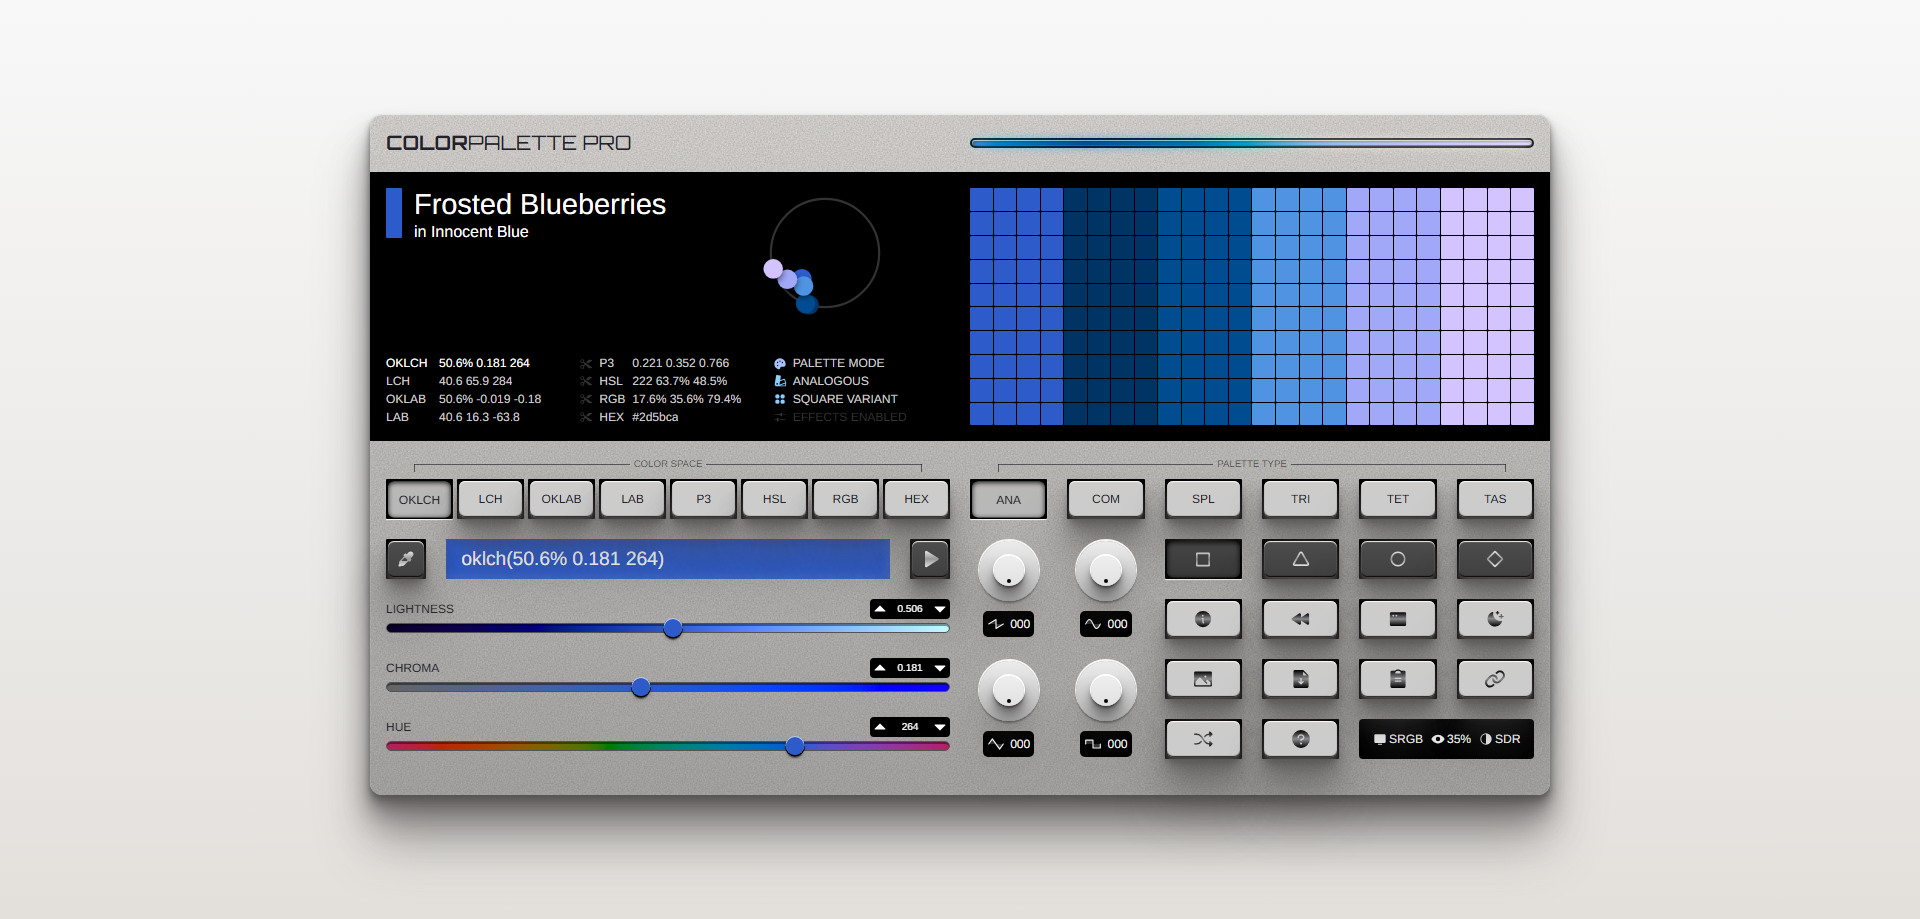Viewport: 1920px width, 919px height.
Task: Shuffle the palette colors
Action: tap(1203, 739)
